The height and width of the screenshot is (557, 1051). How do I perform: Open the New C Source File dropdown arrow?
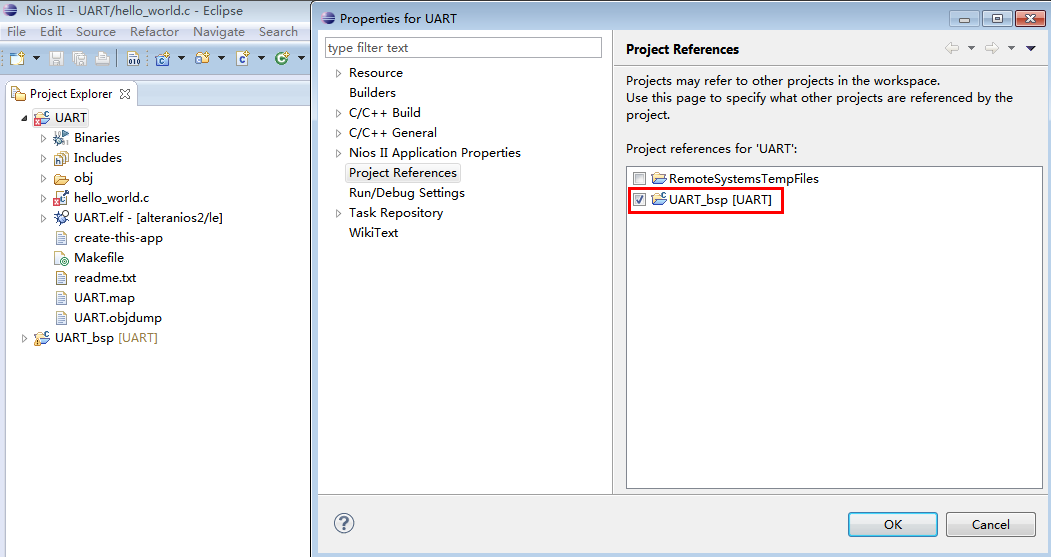point(261,59)
